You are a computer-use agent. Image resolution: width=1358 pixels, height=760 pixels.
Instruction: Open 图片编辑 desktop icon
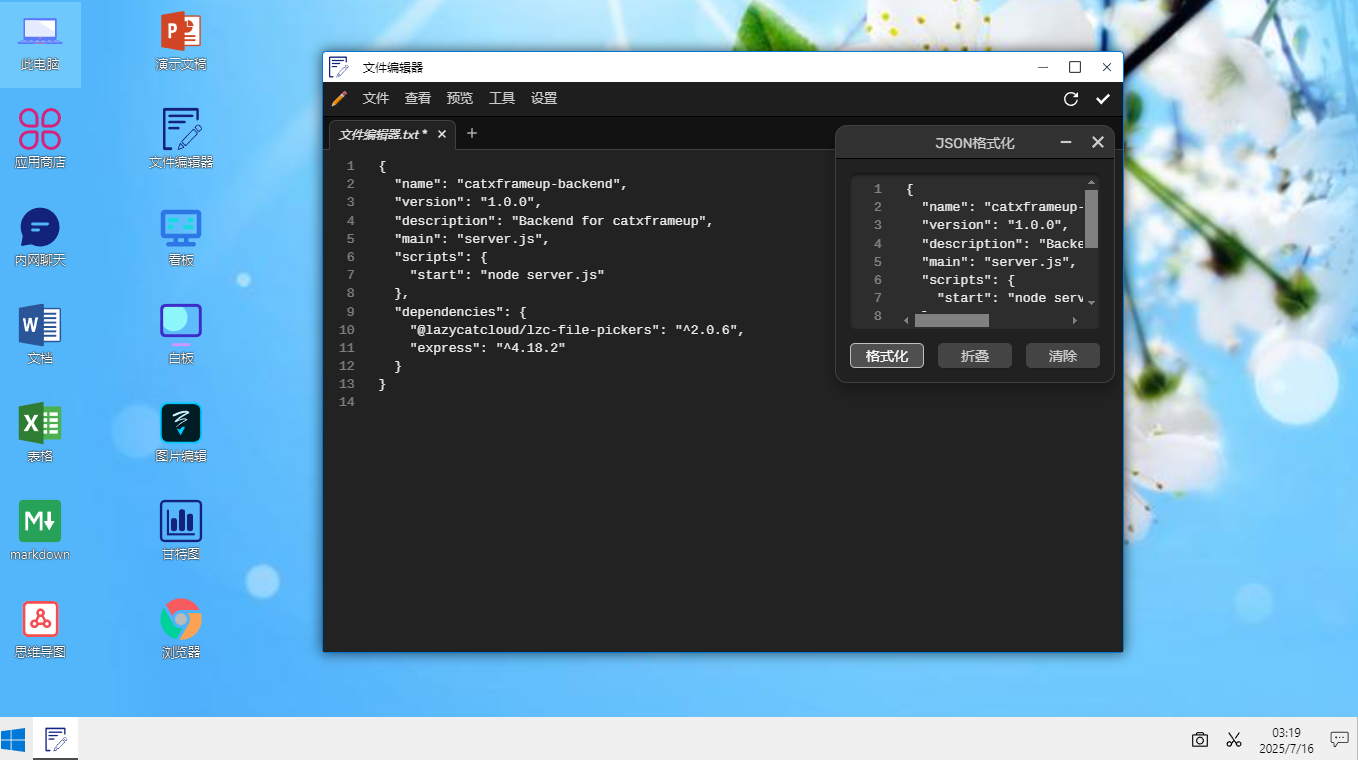click(x=181, y=433)
